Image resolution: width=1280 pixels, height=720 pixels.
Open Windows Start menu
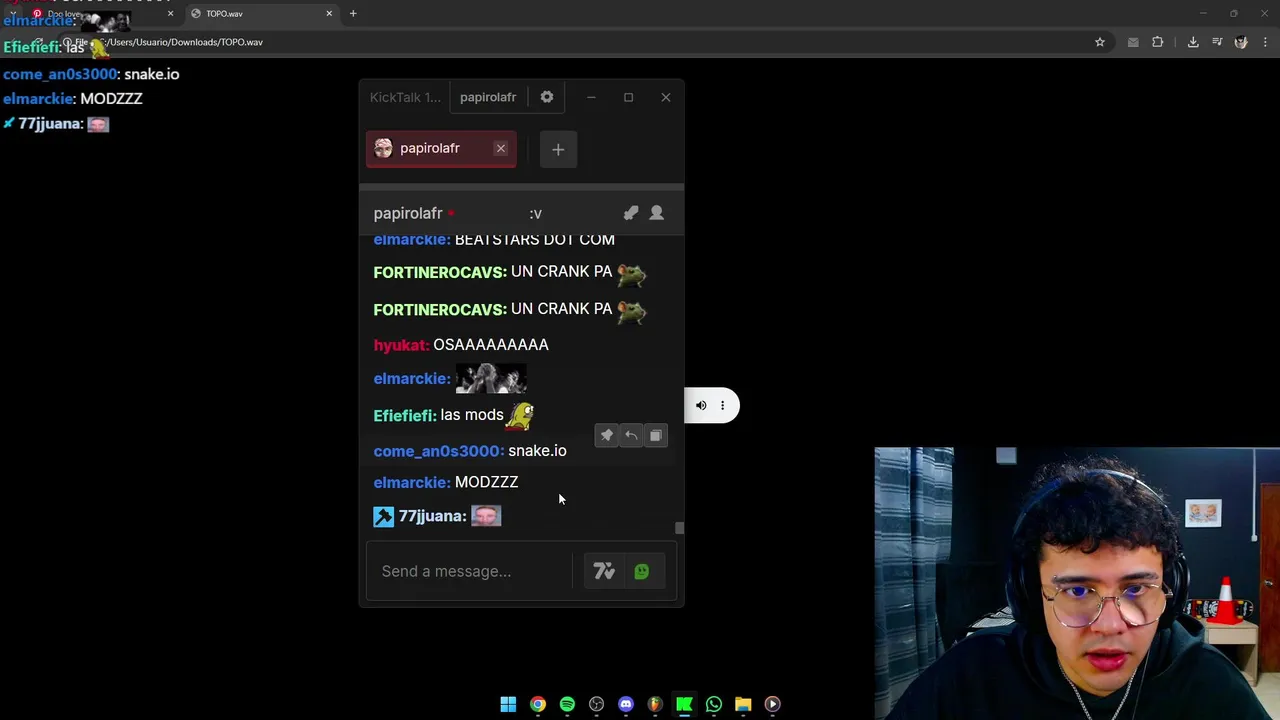coord(508,704)
